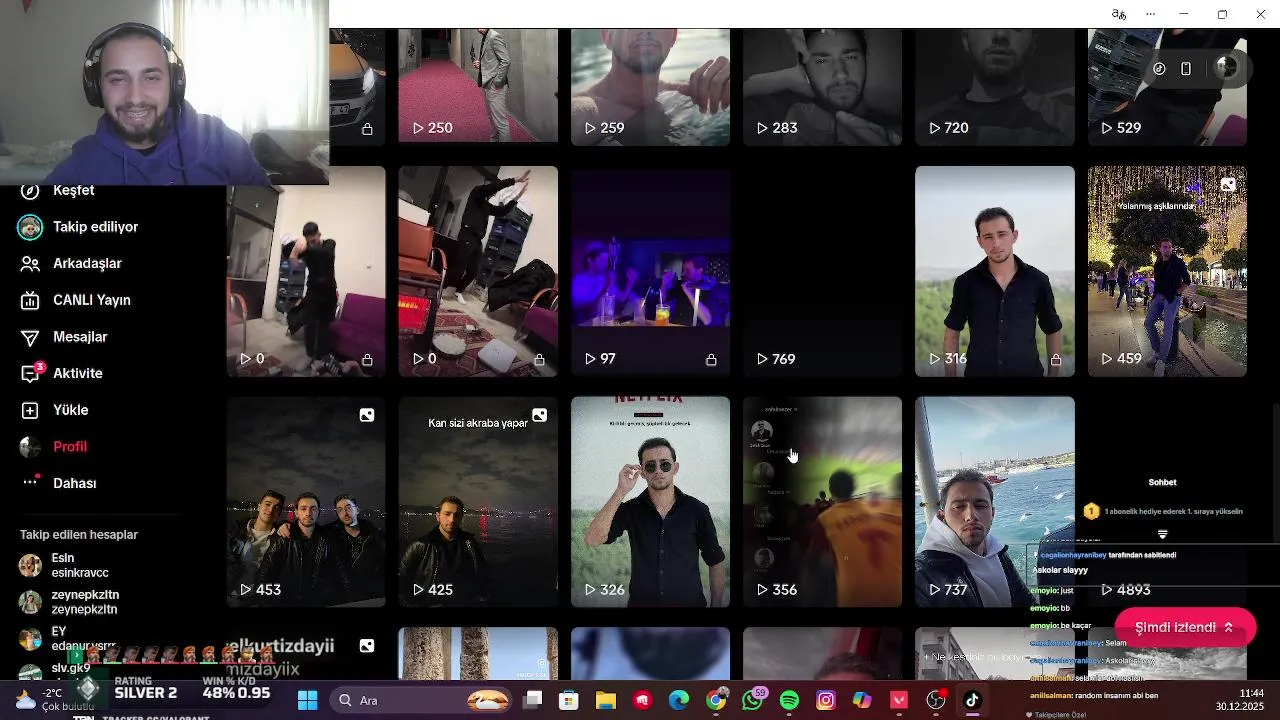The image size is (1280, 720).
Task: Open video with 259 views
Action: click(650, 86)
